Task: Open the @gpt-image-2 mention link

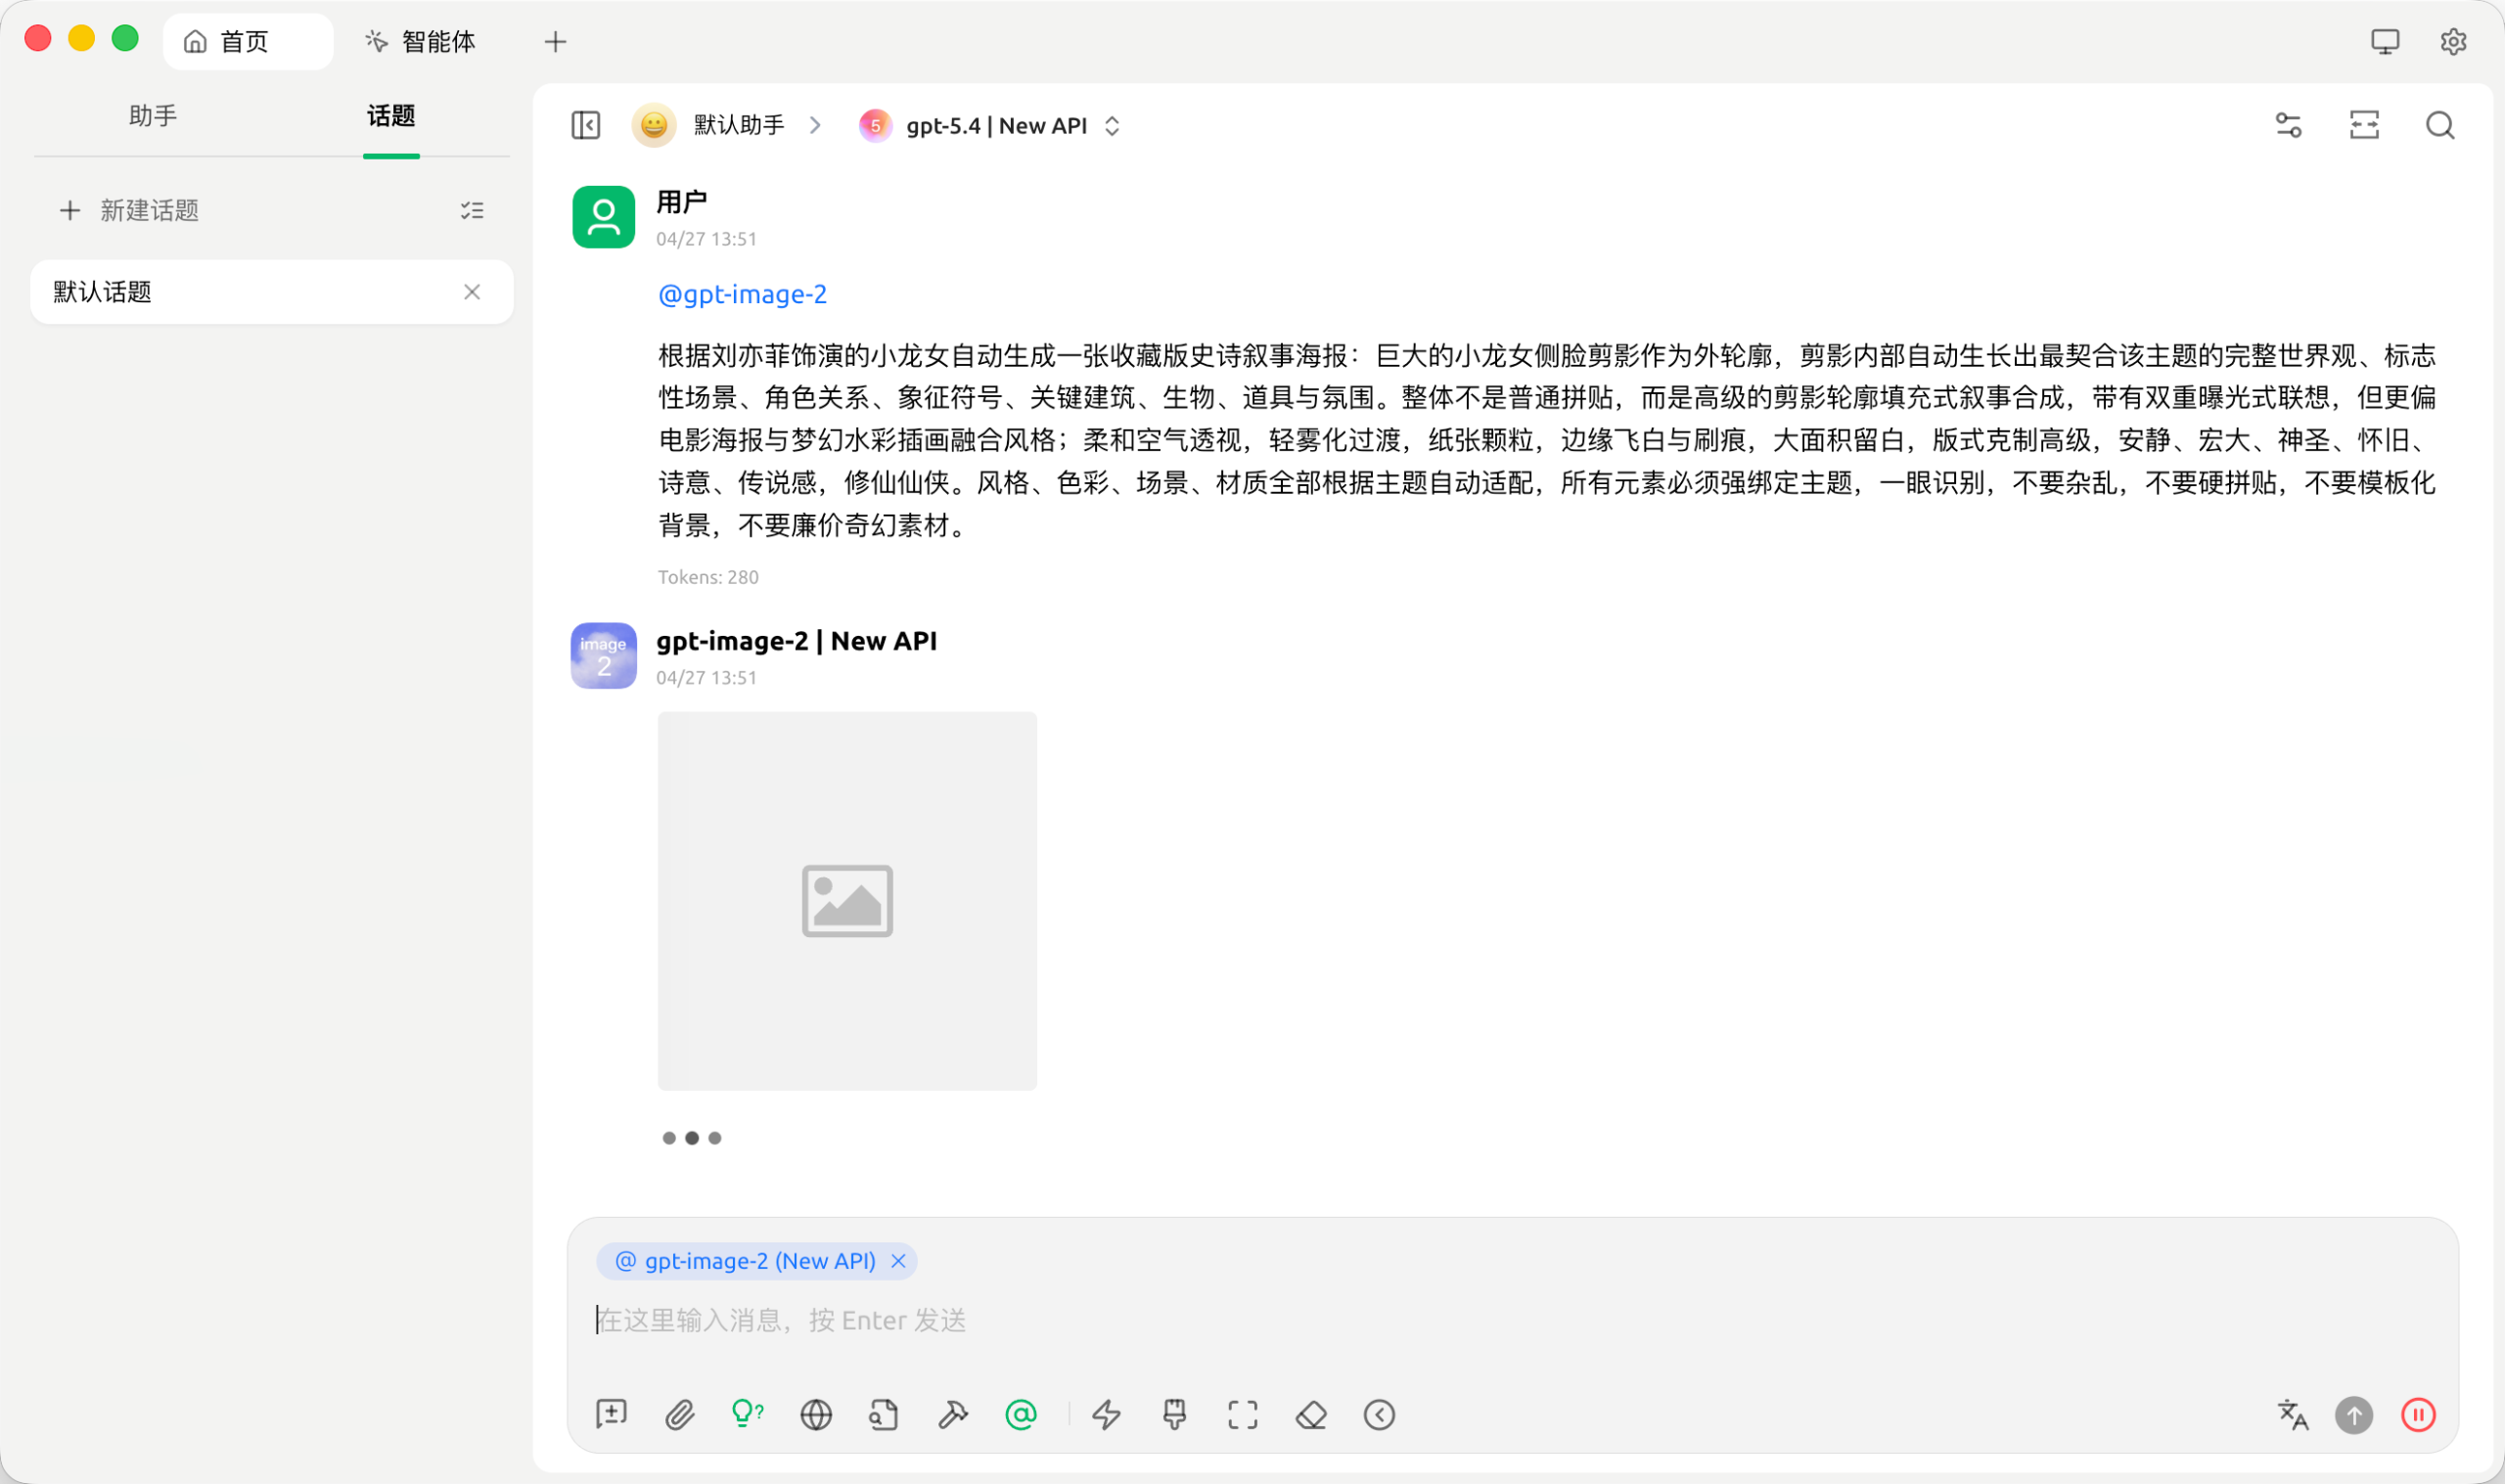Action: coord(742,294)
